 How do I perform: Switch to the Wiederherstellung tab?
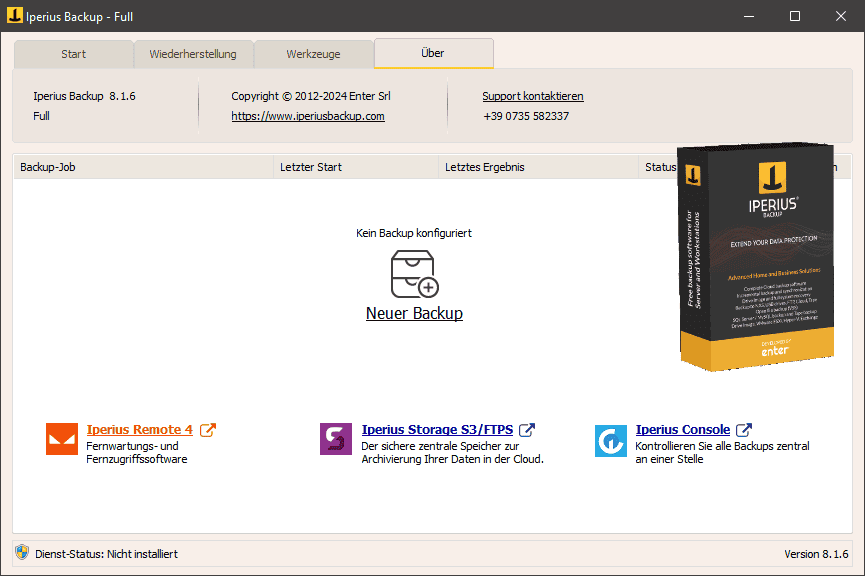point(193,54)
